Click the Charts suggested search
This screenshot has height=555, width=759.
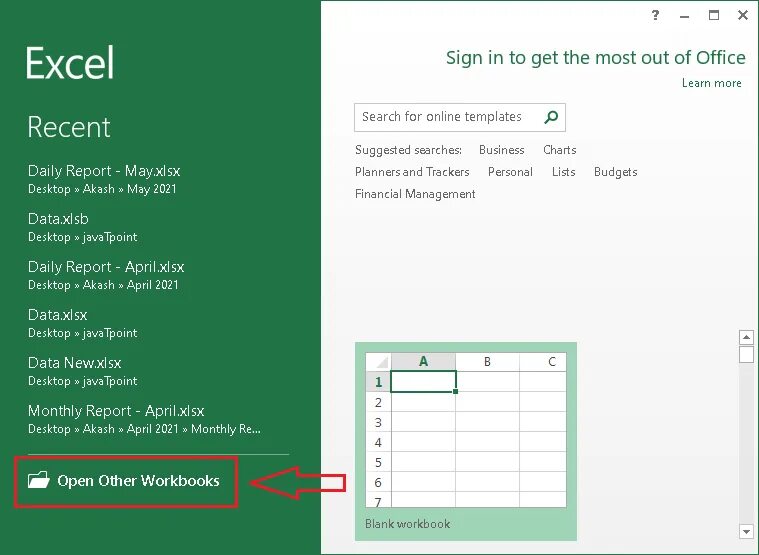point(560,150)
